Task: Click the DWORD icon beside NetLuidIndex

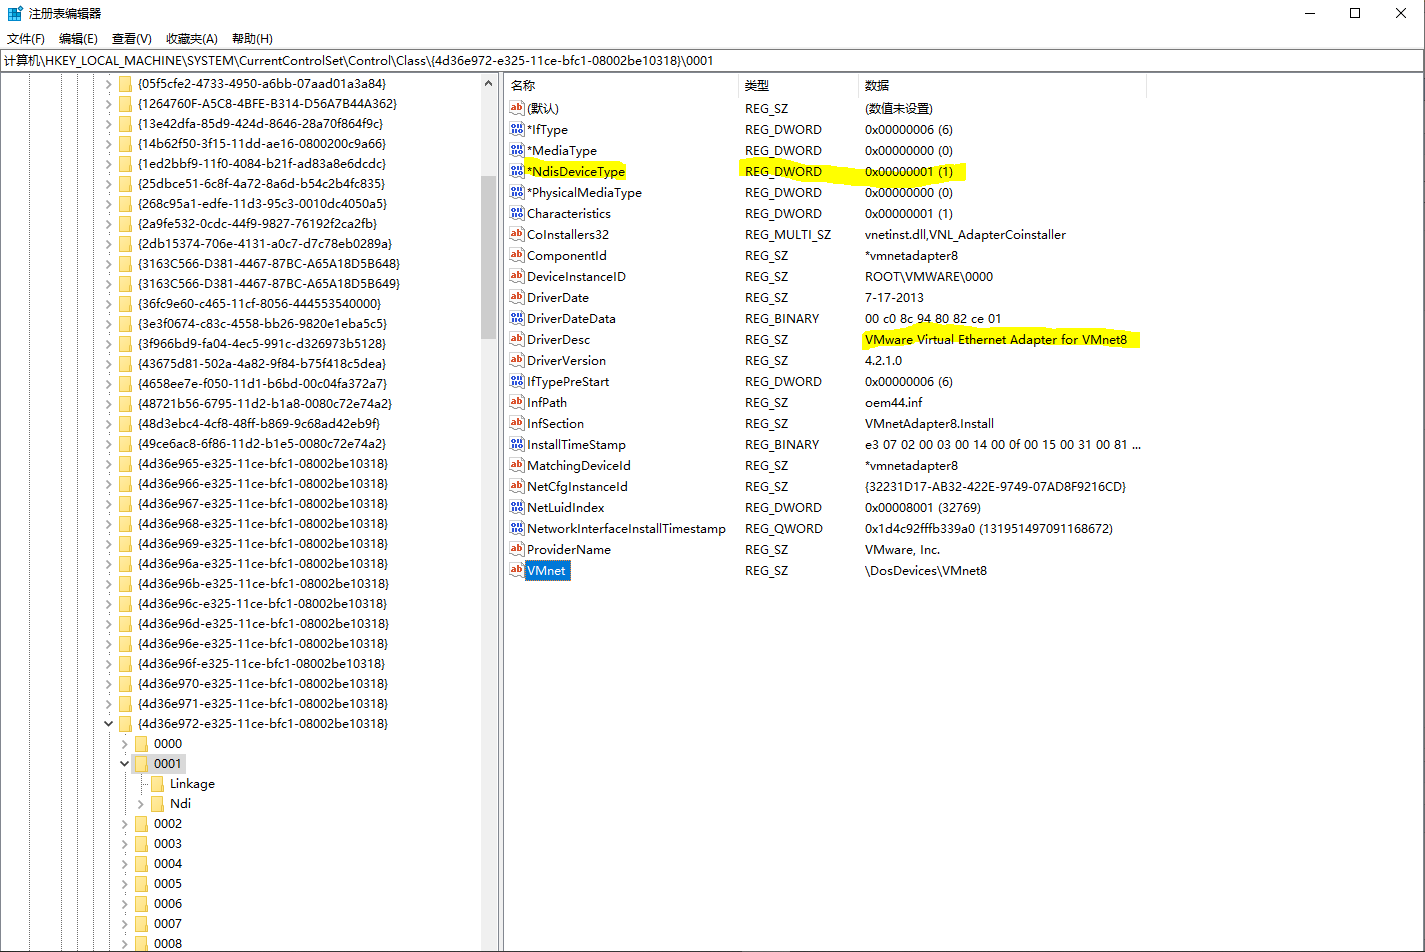Action: pos(515,507)
